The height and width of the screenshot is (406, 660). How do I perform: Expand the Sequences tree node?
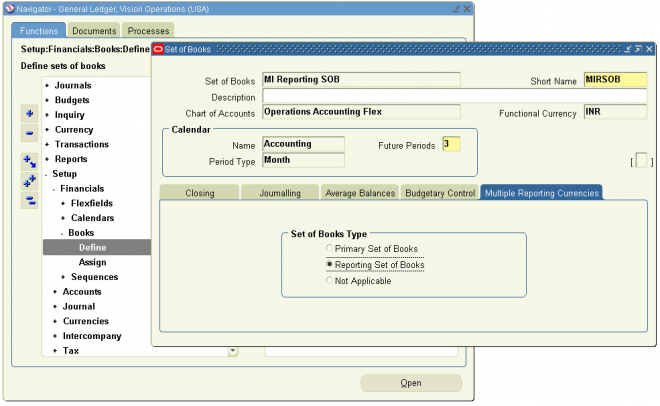(63, 277)
